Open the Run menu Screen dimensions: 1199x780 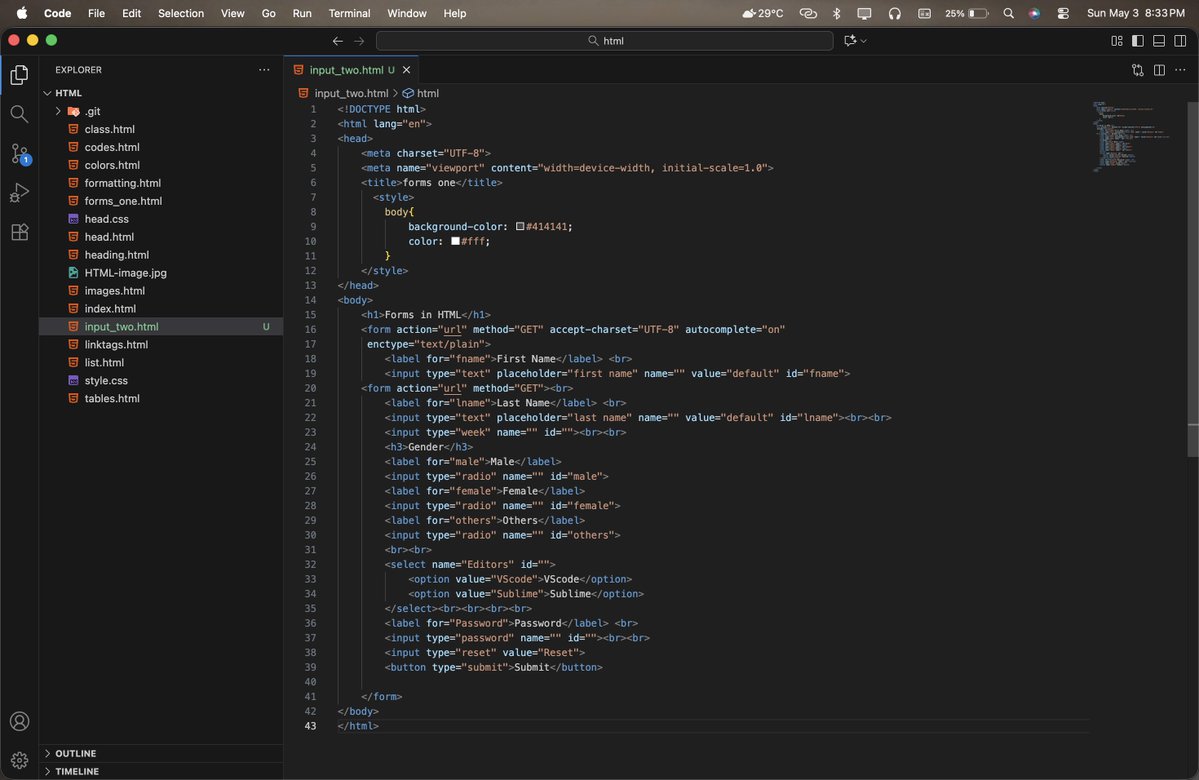pyautogui.click(x=302, y=13)
